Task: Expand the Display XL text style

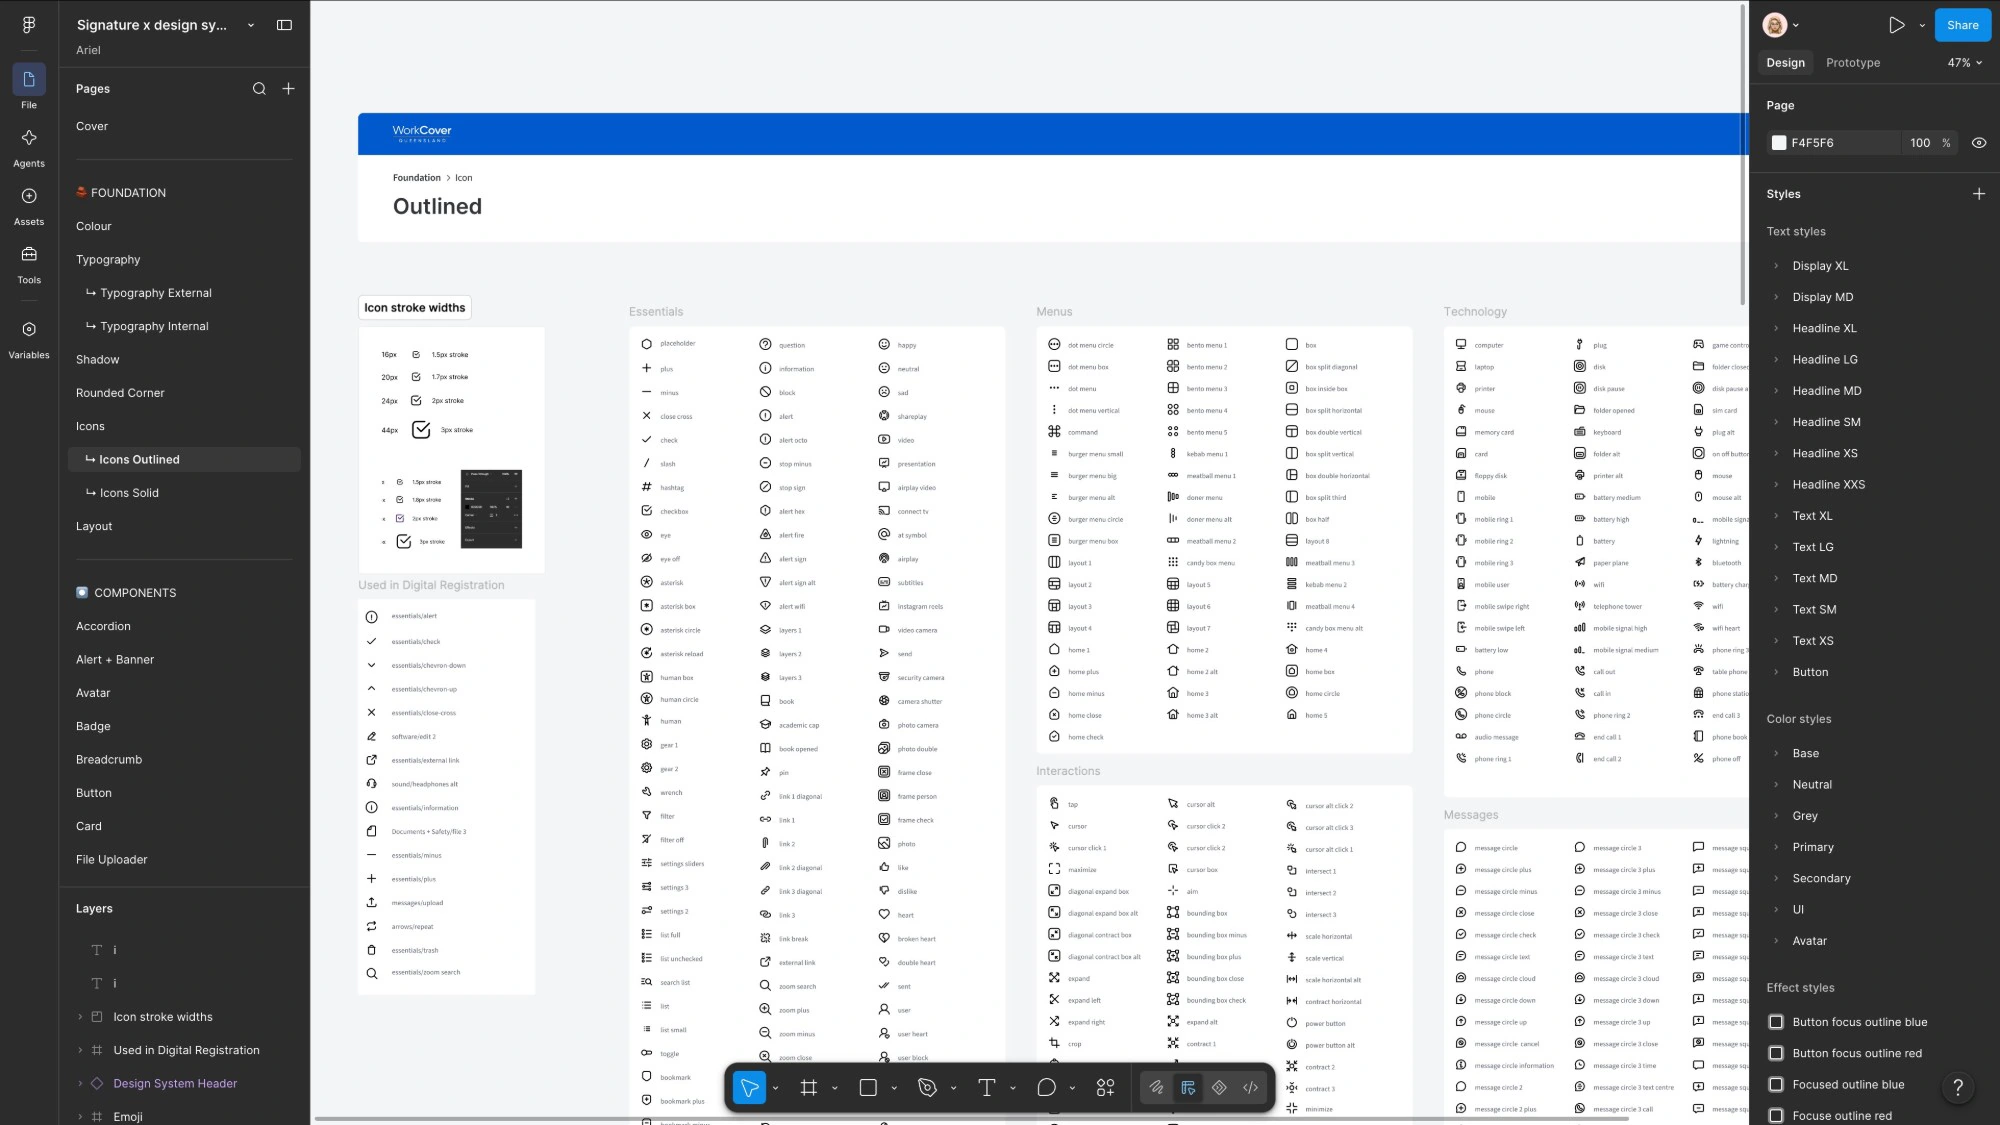Action: (1776, 266)
